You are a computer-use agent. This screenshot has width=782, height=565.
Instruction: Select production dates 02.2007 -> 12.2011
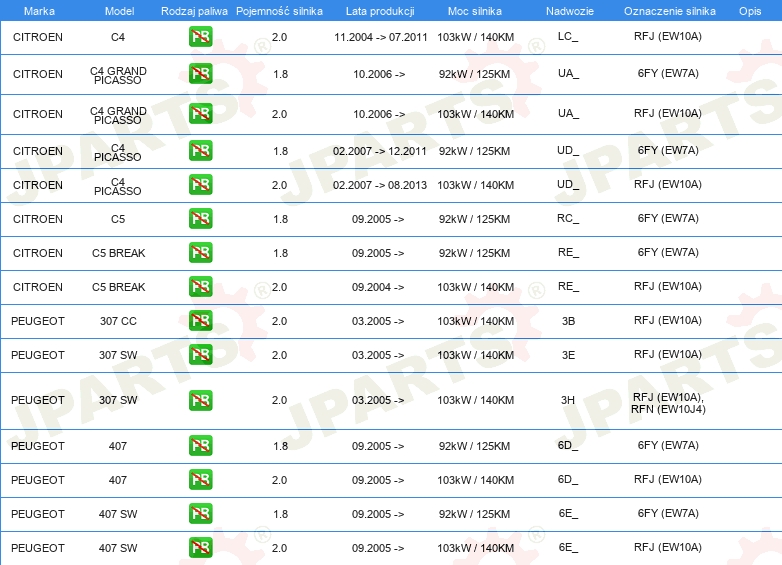click(x=380, y=151)
